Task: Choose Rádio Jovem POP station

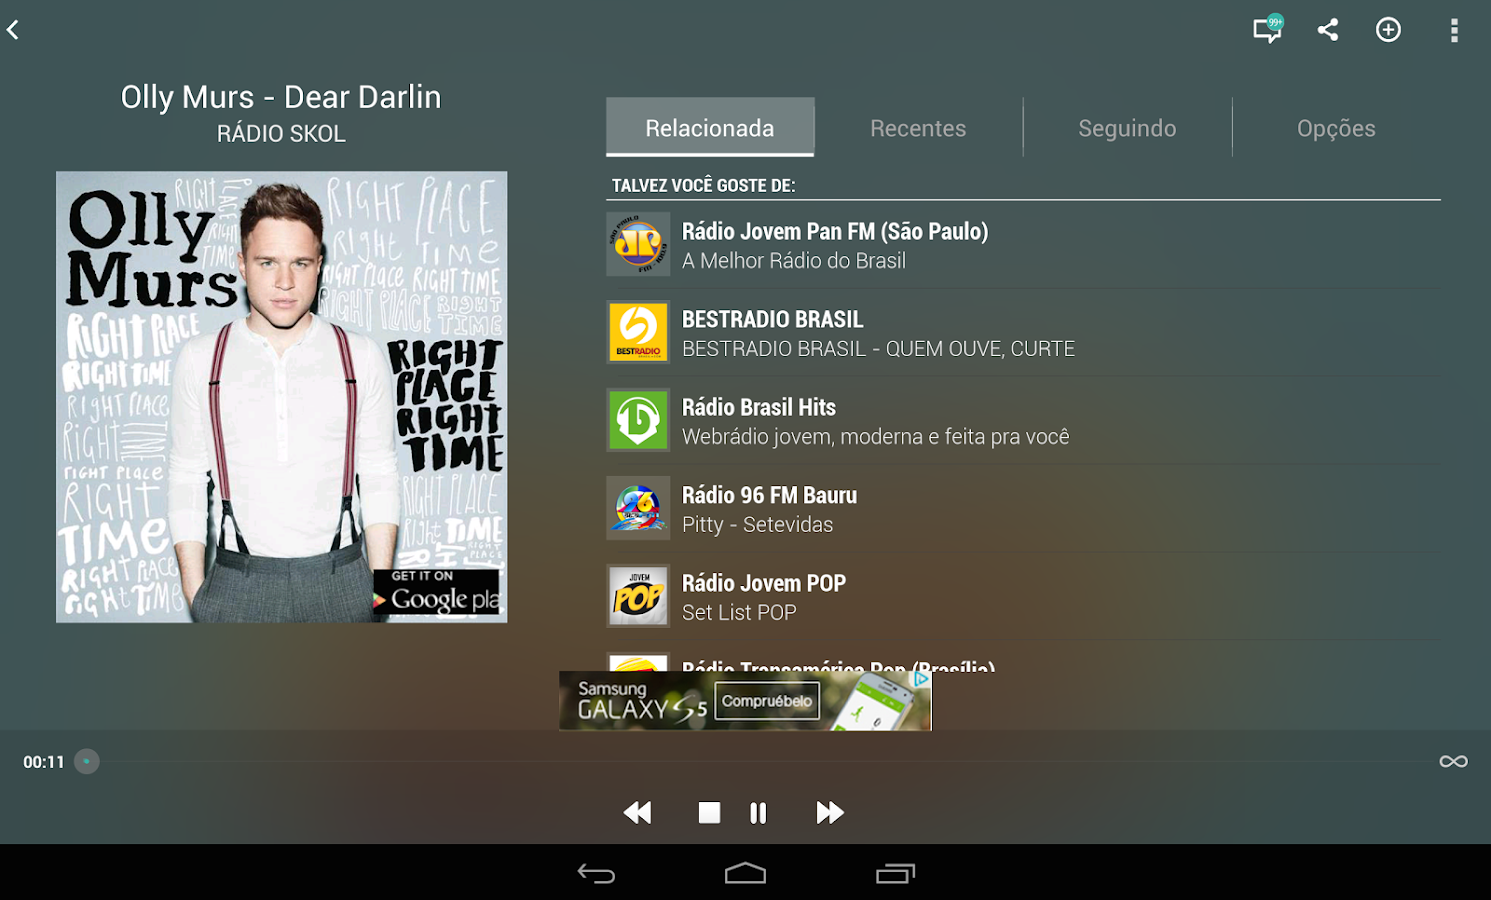Action: [x=1023, y=597]
